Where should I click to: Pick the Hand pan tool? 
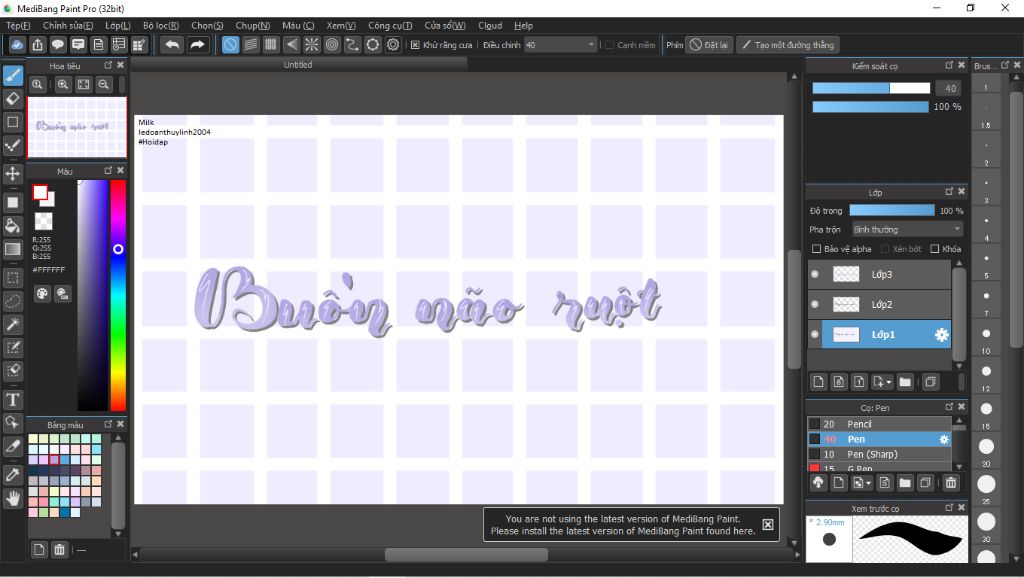13,497
